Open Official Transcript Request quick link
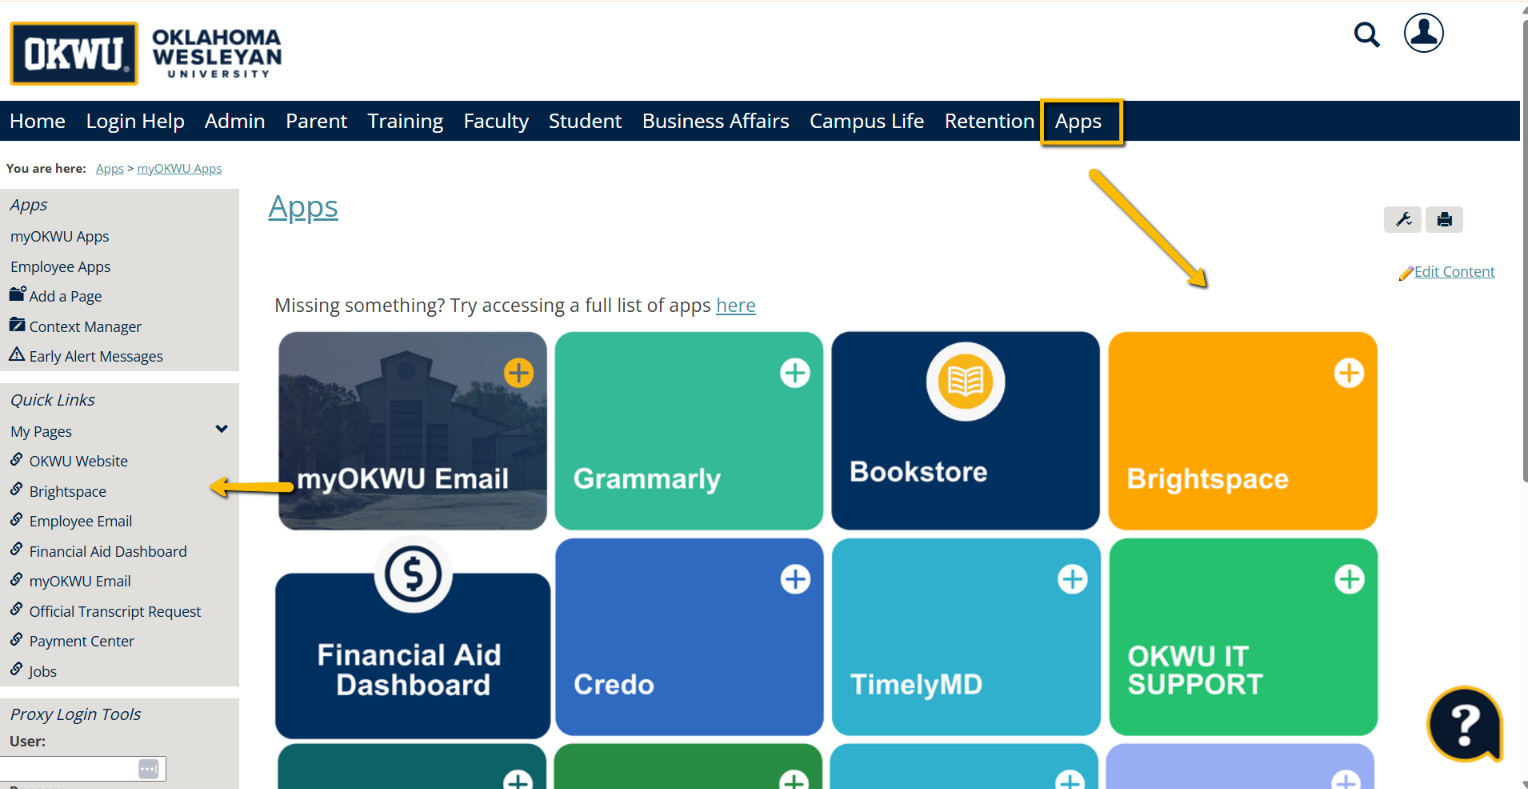 click(x=115, y=611)
